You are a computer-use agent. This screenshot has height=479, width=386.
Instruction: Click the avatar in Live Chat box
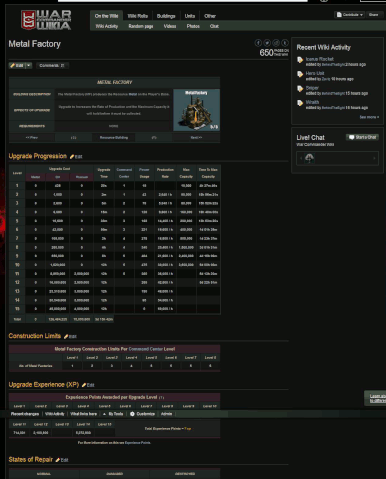pyautogui.click(x=310, y=158)
